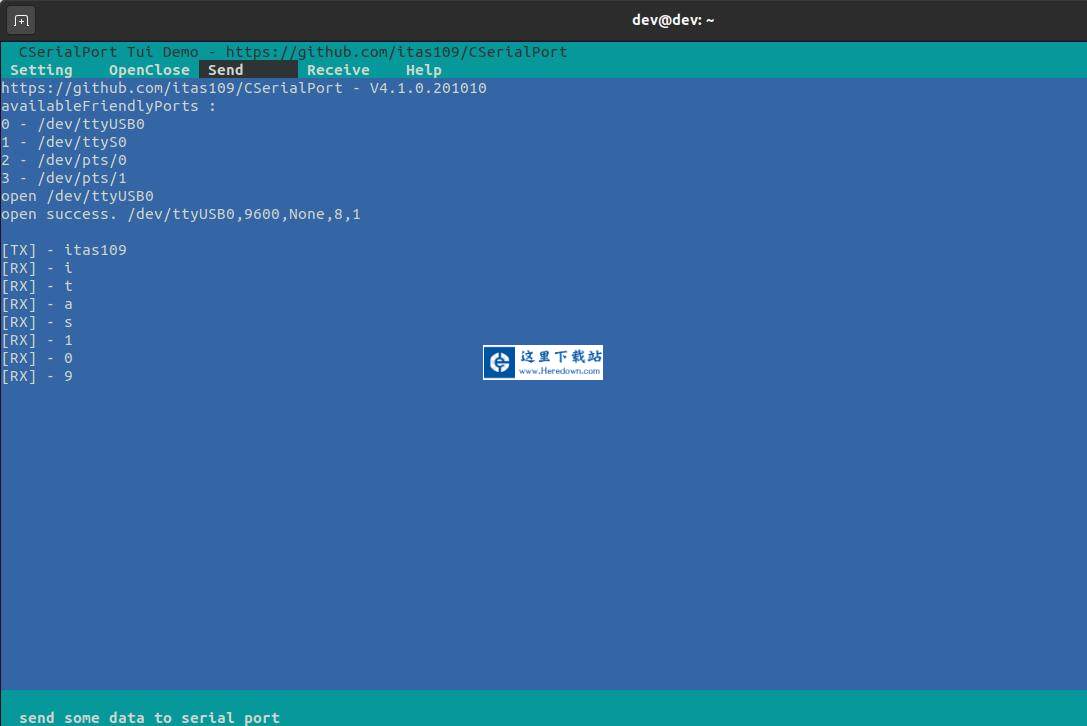Select port entry 2 - /dev/pts/0
The height and width of the screenshot is (726, 1087).
click(x=64, y=160)
